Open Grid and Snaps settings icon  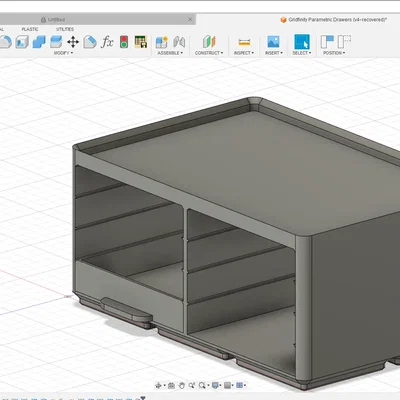239,386
